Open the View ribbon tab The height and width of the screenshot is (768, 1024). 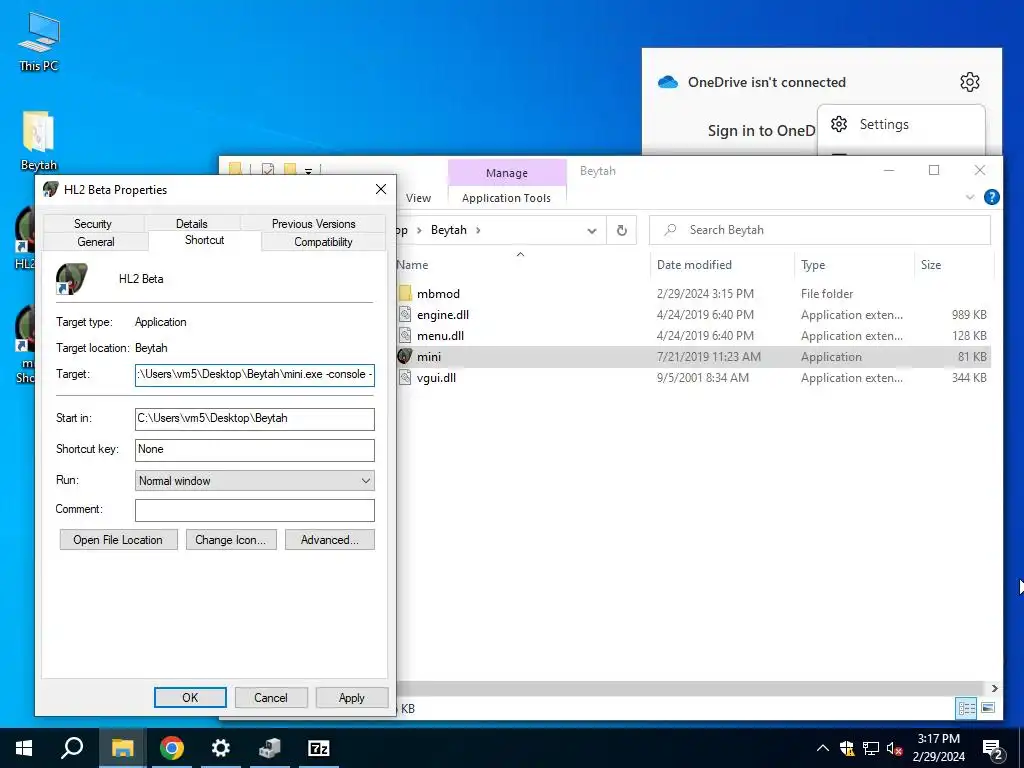tap(418, 198)
